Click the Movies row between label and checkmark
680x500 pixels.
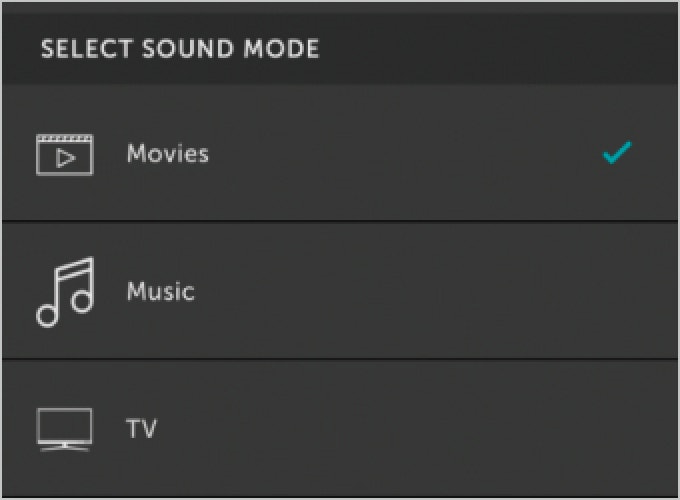pos(405,154)
